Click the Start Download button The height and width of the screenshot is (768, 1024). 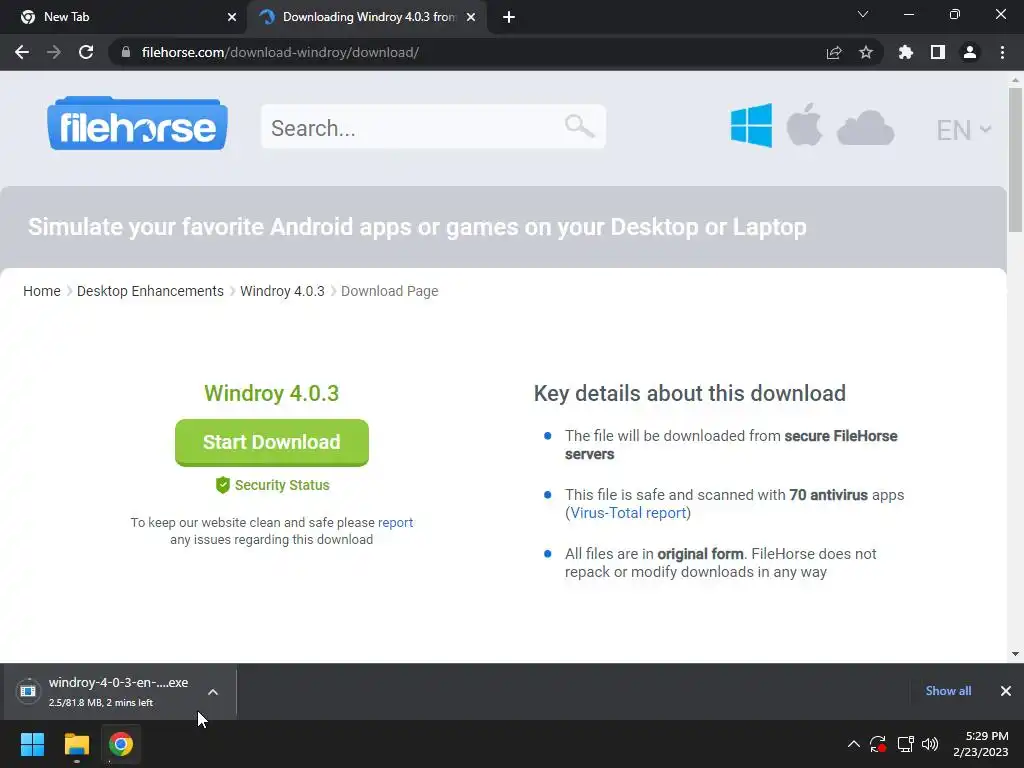pyautogui.click(x=272, y=443)
